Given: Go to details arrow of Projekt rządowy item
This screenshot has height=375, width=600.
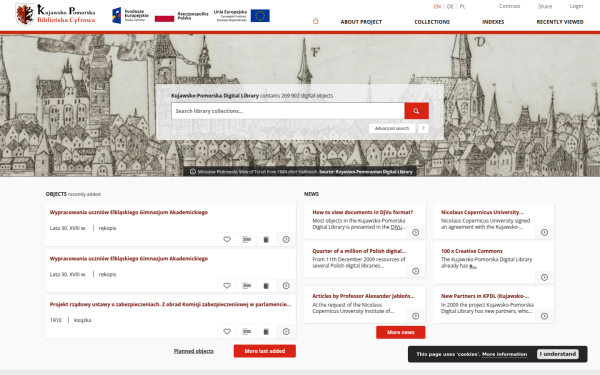Looking at the screenshot, I should (x=286, y=331).
